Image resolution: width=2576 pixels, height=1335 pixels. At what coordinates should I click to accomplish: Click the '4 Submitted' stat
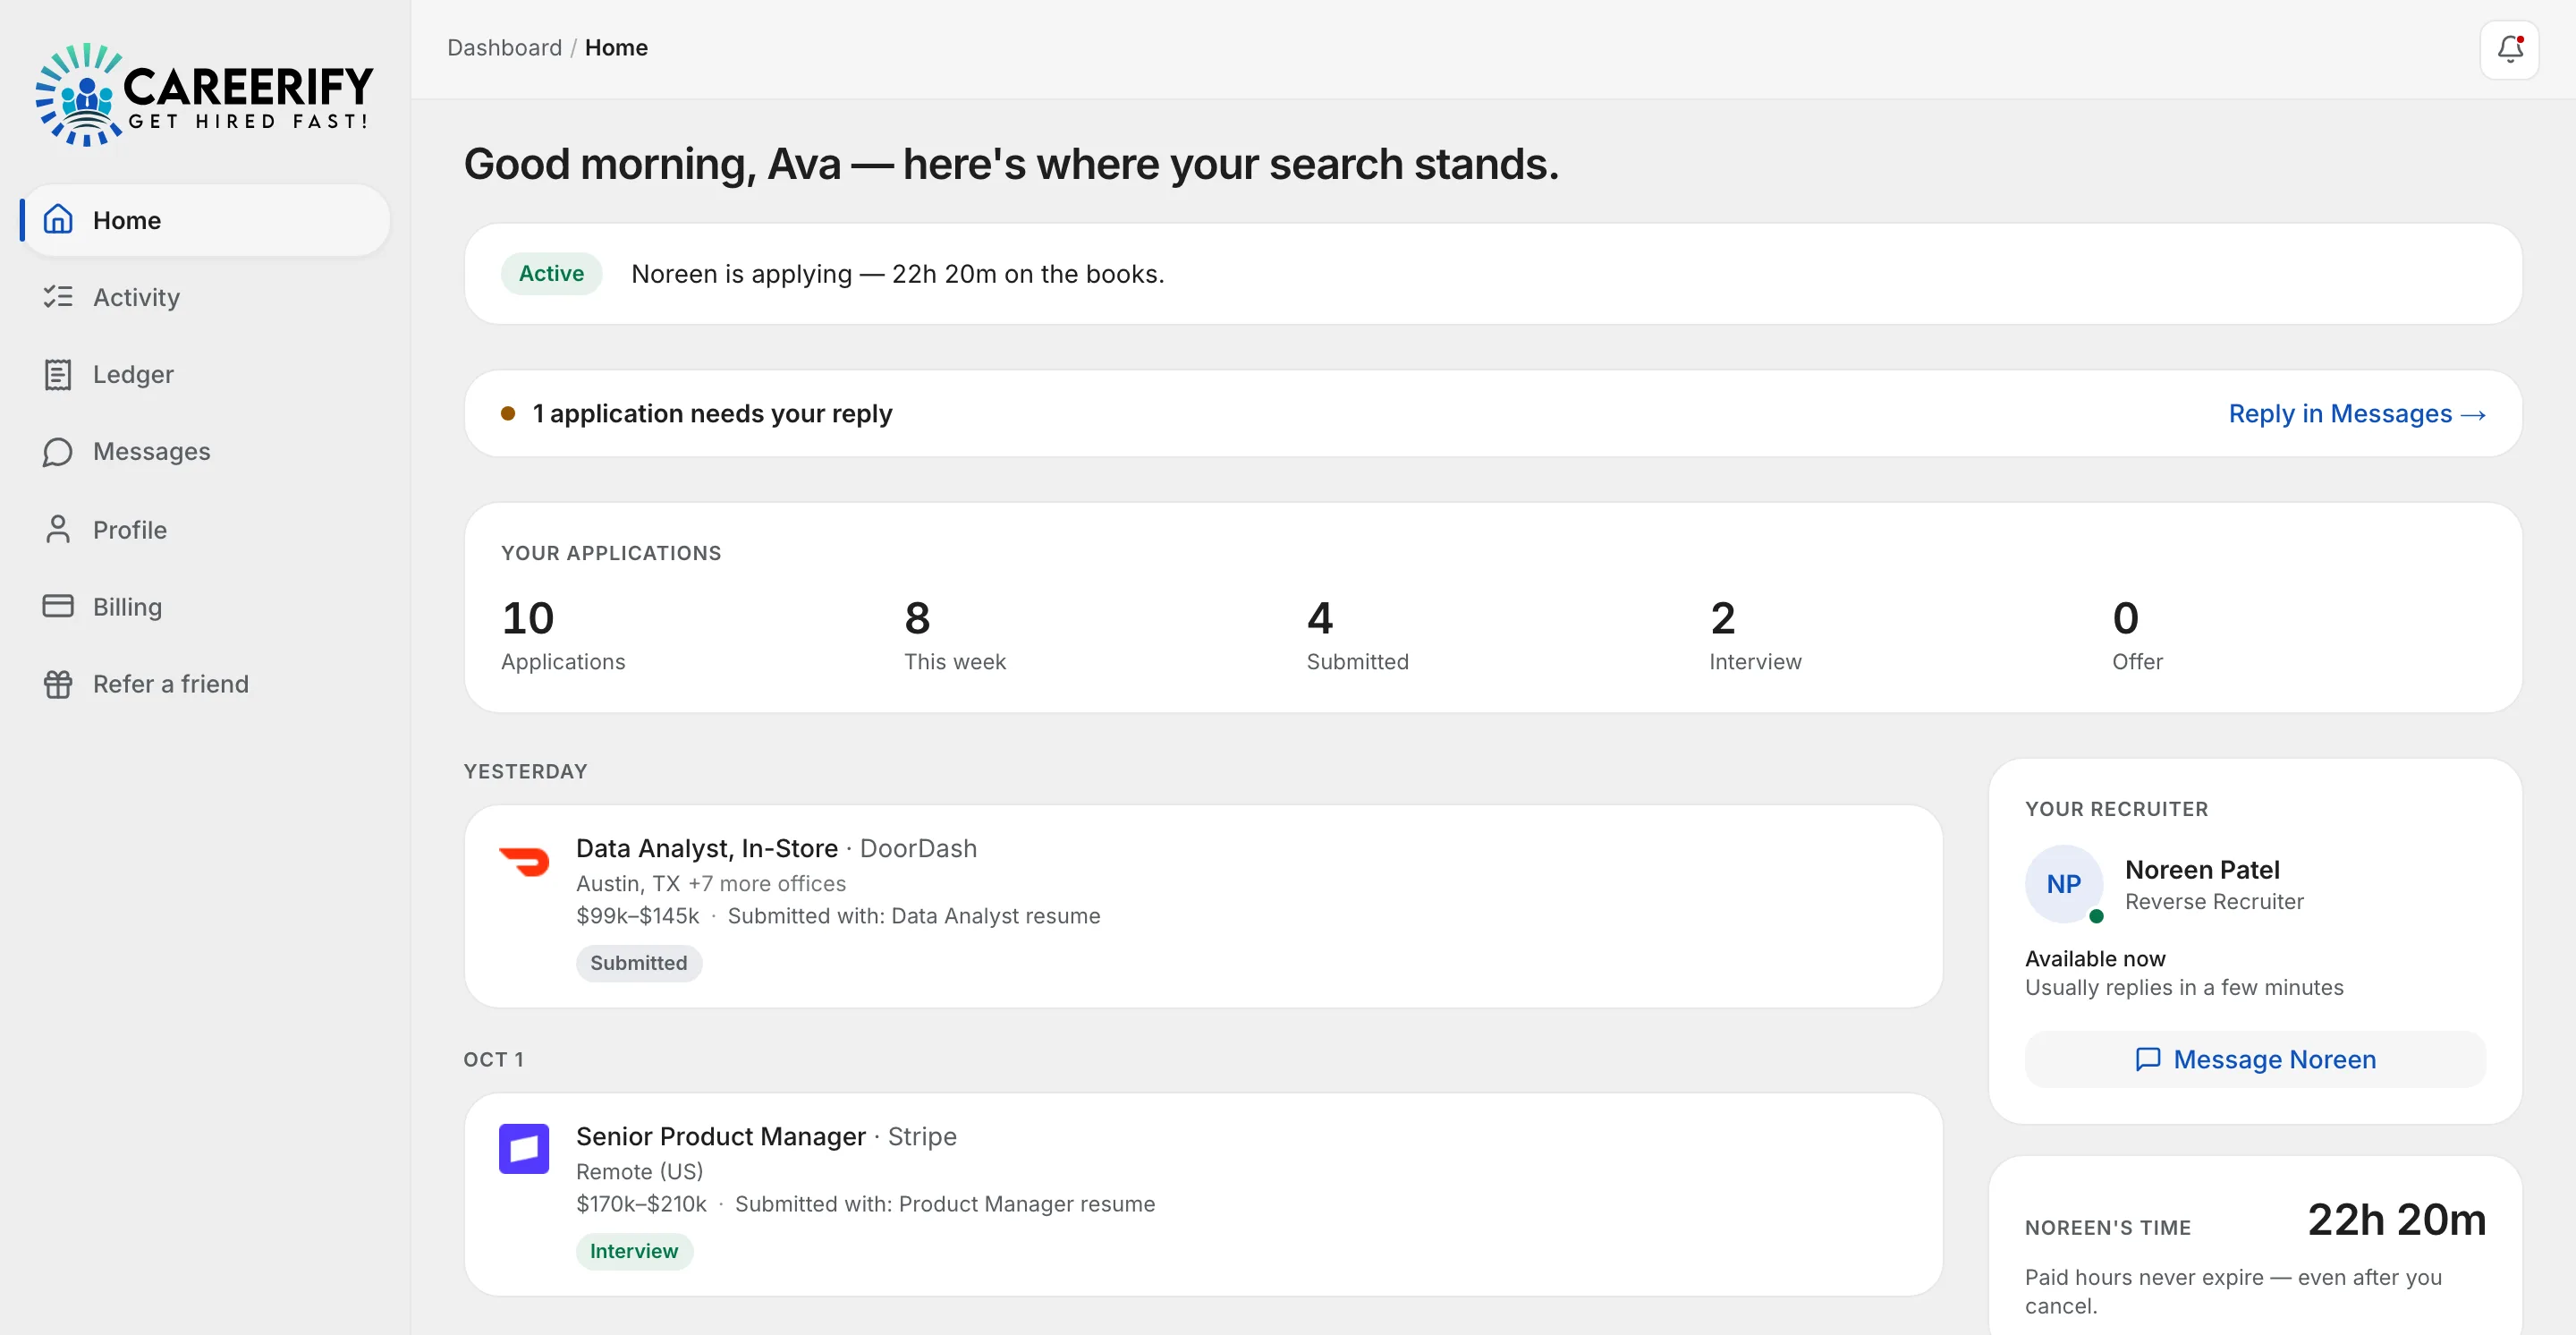click(1358, 634)
